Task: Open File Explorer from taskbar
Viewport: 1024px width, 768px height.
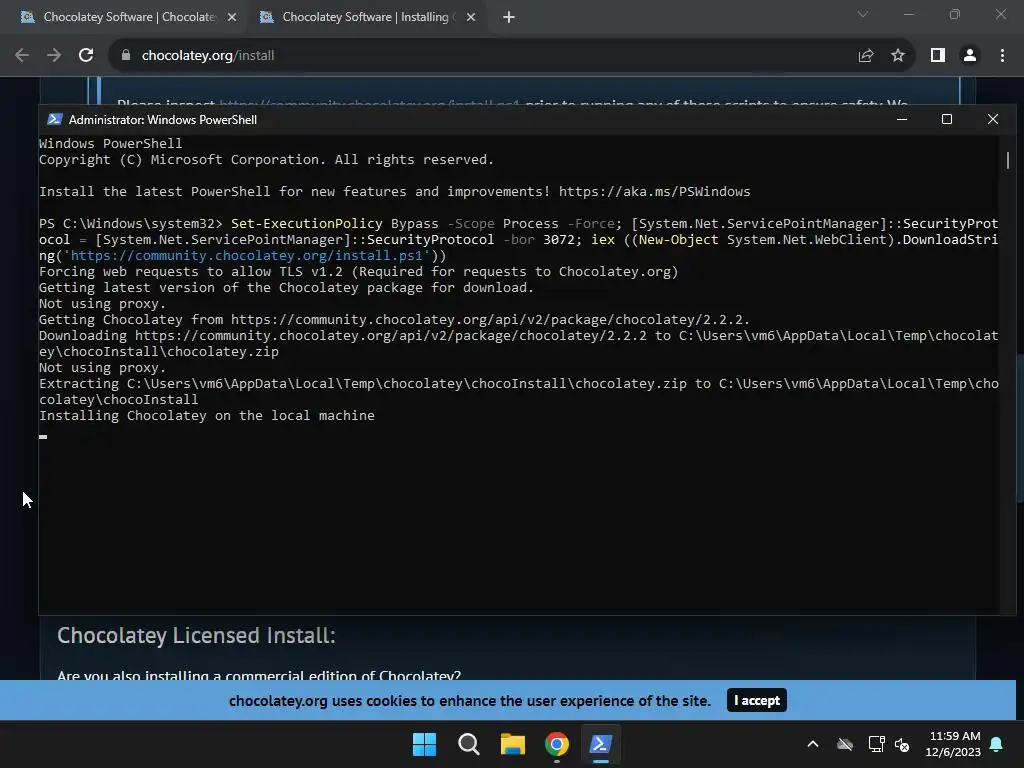Action: point(513,744)
